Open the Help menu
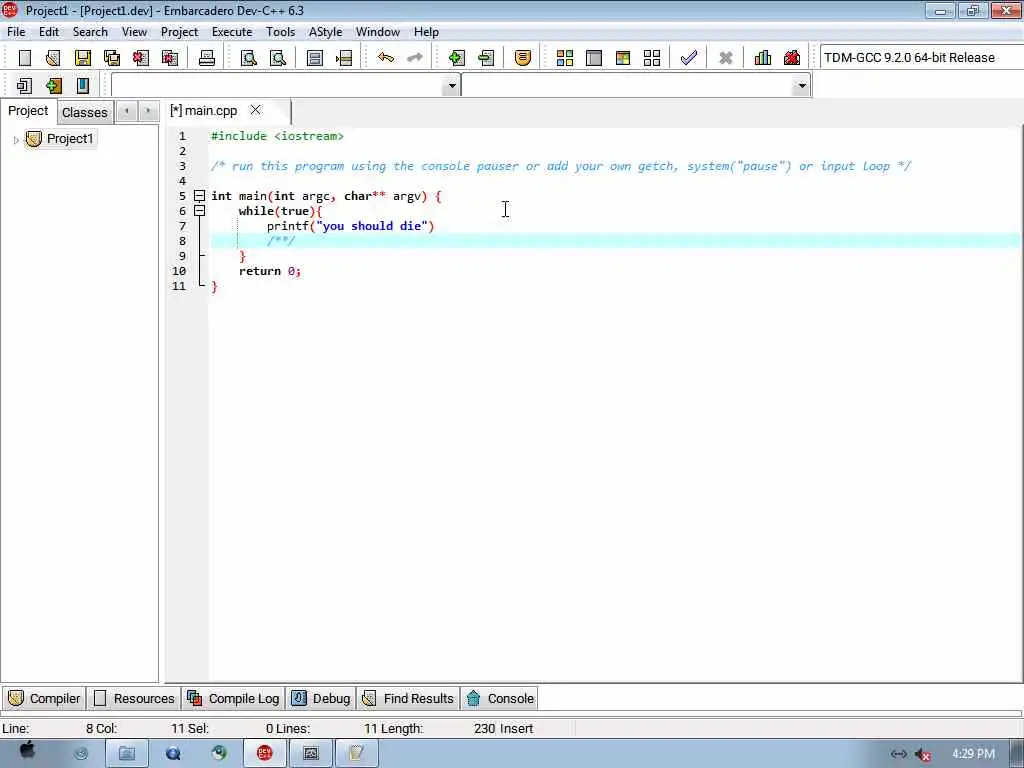 (x=426, y=32)
